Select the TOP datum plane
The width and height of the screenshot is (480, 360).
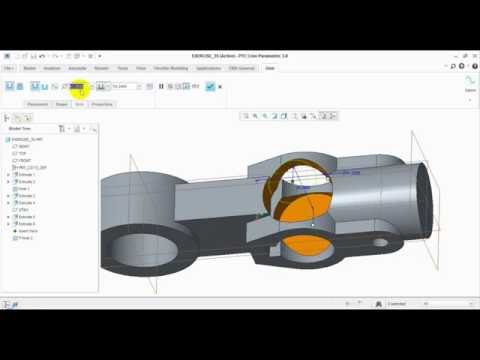click(19, 153)
